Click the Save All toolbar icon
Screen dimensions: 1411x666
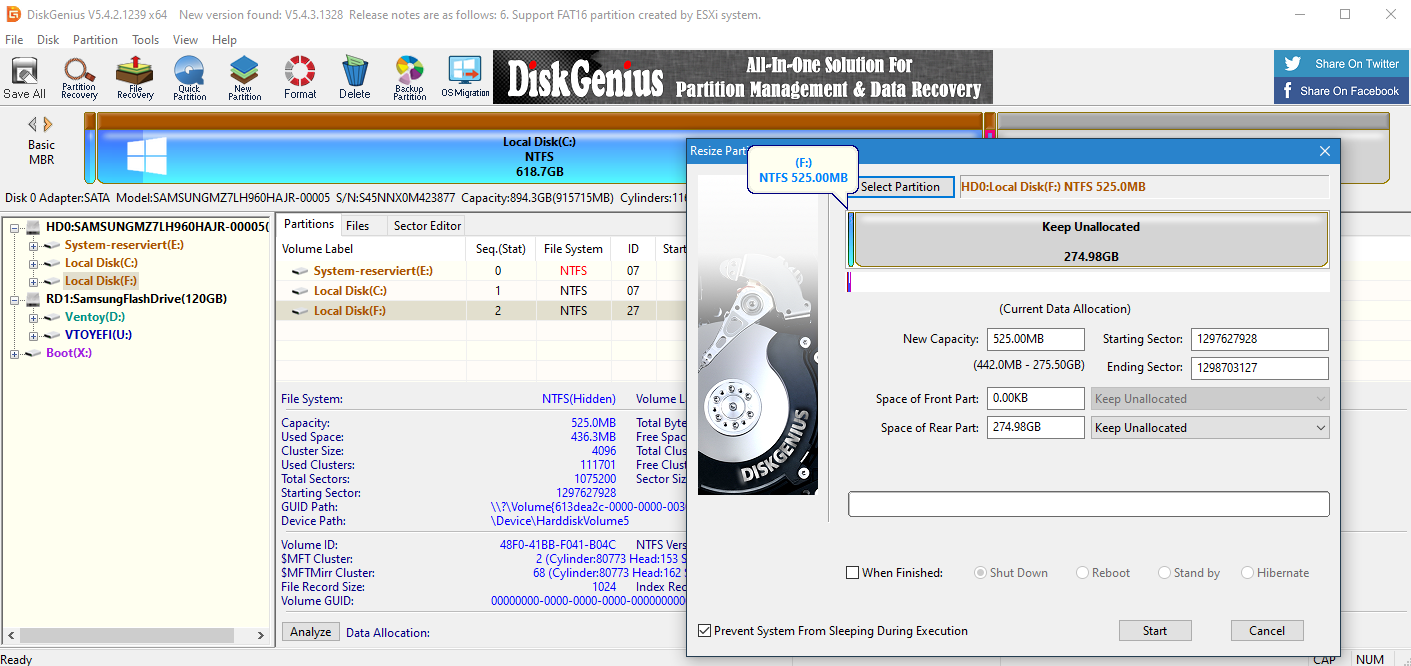coord(24,78)
